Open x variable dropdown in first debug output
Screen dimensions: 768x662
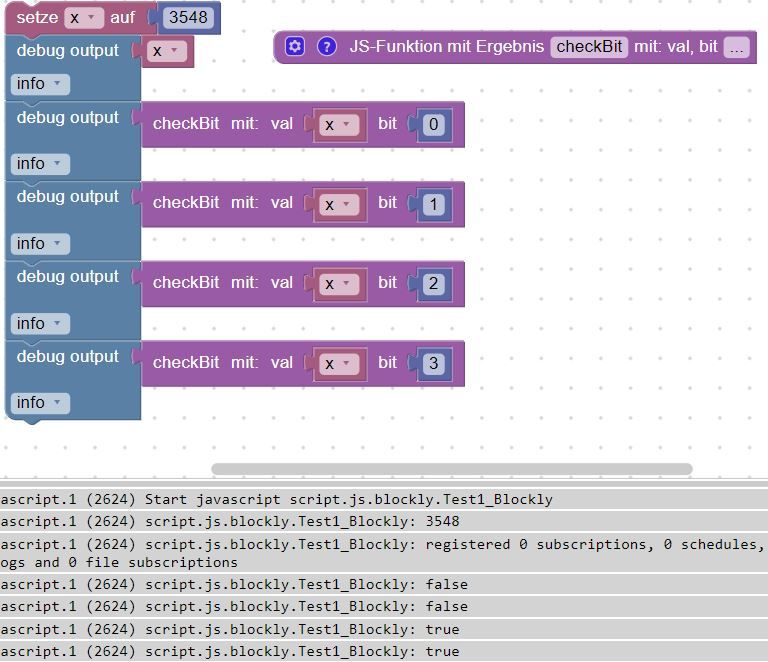point(167,51)
